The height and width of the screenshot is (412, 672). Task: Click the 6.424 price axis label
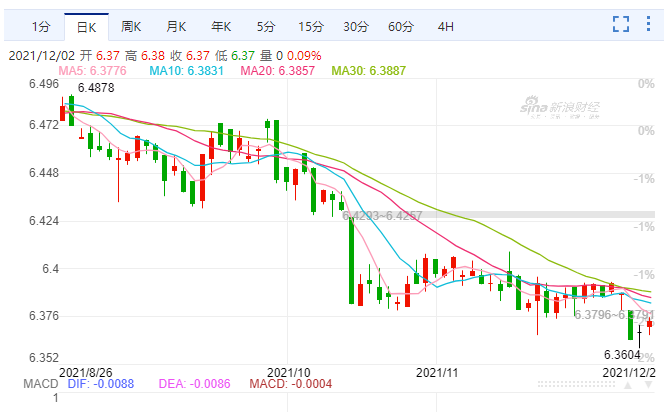[44, 221]
